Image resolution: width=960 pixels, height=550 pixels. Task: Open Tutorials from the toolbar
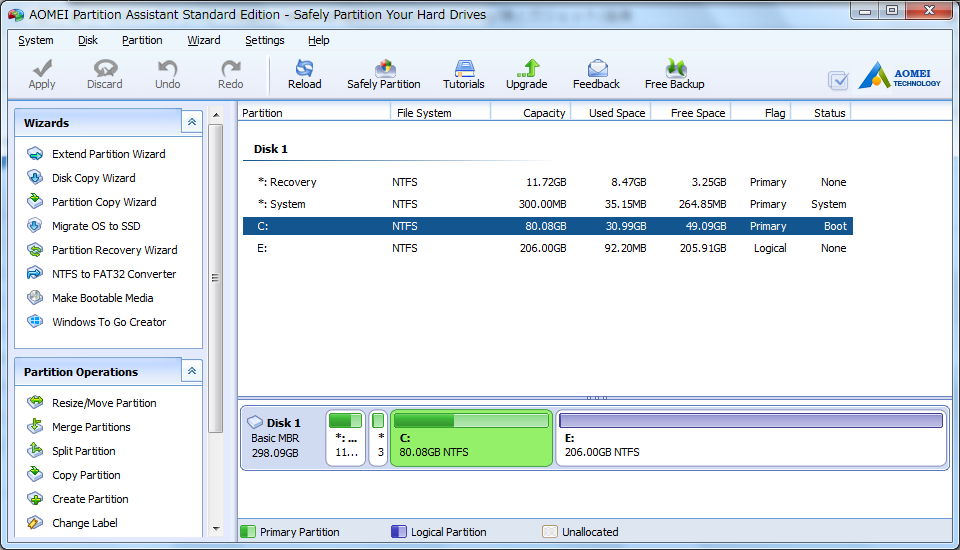(463, 75)
